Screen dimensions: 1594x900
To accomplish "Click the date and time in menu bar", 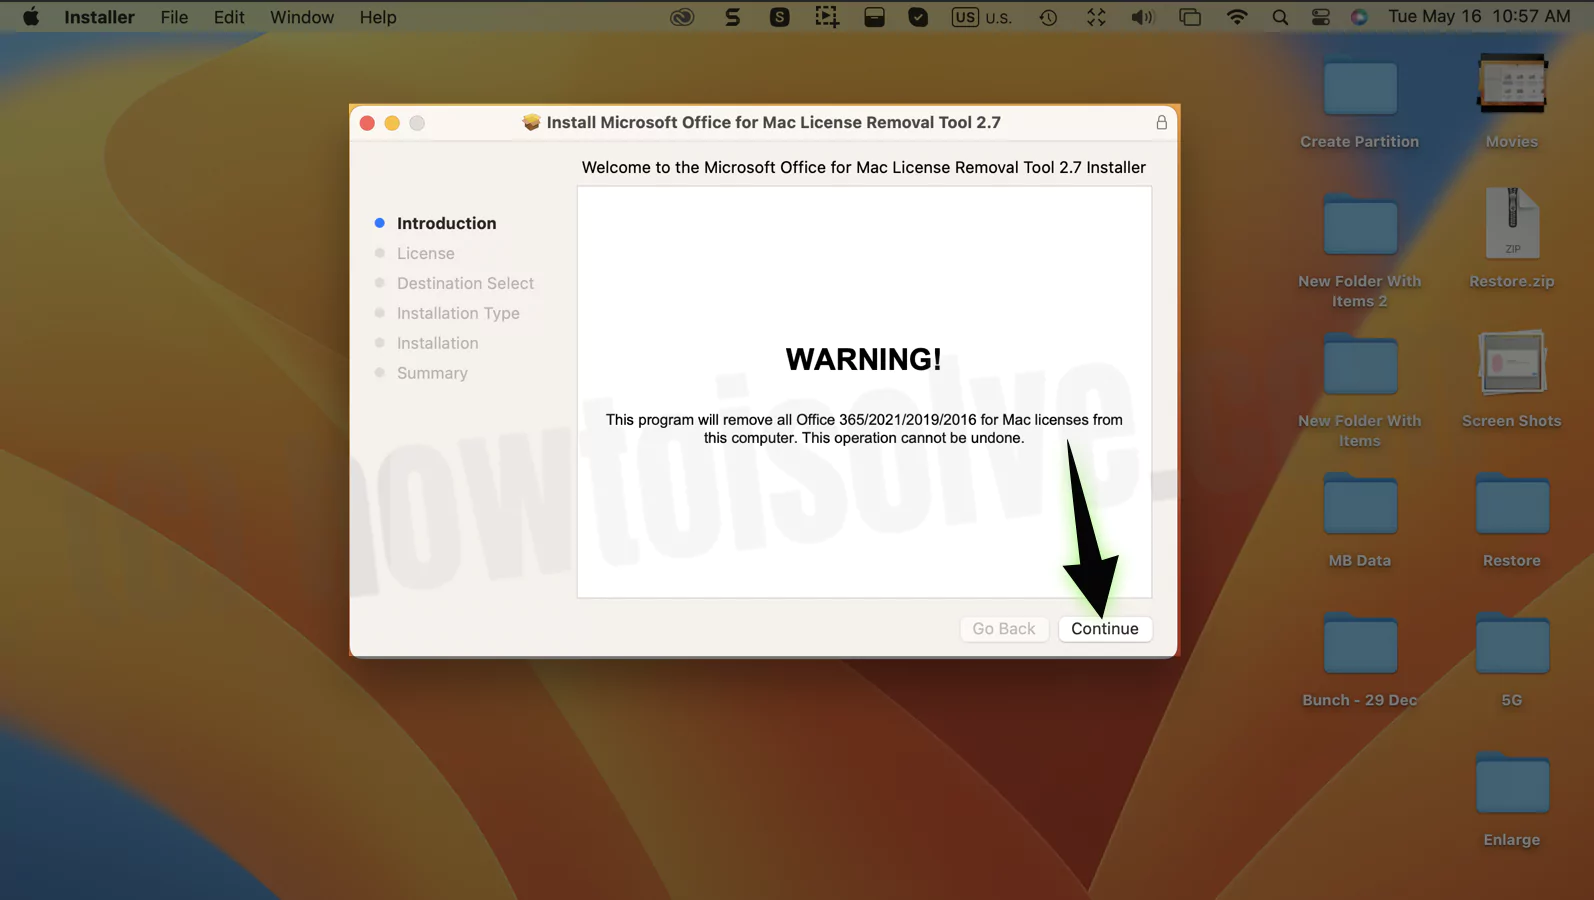I will point(1478,17).
